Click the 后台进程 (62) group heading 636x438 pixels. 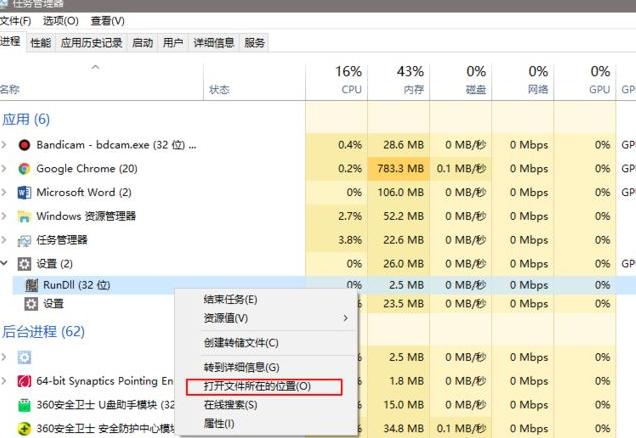click(x=43, y=332)
